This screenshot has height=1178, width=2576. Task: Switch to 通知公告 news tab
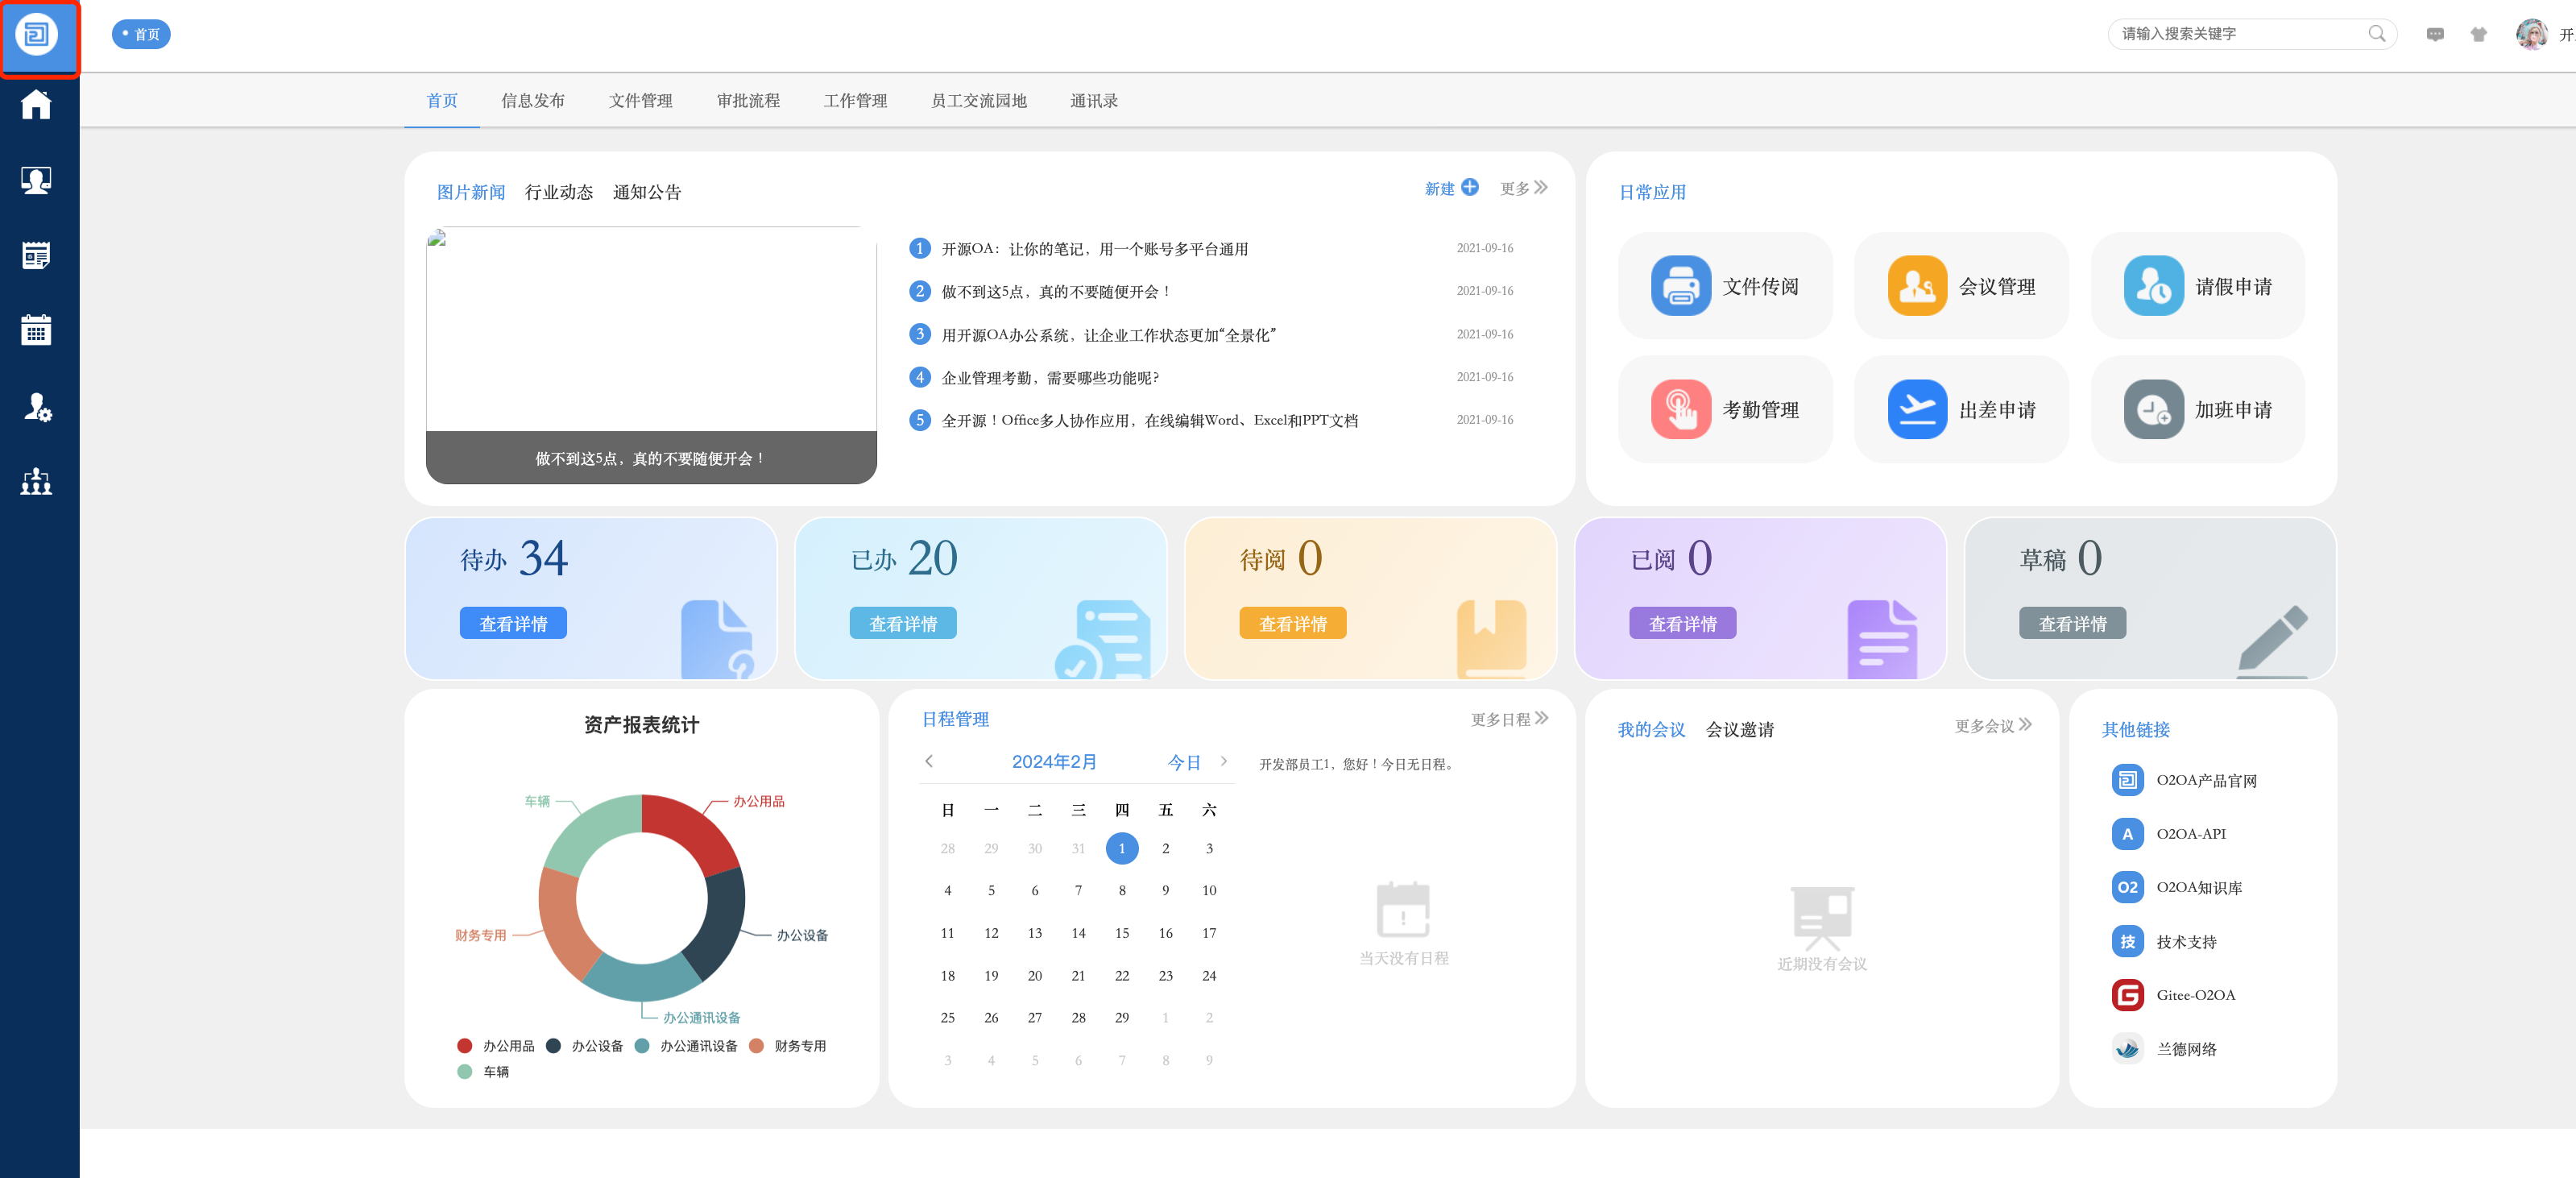click(x=646, y=192)
